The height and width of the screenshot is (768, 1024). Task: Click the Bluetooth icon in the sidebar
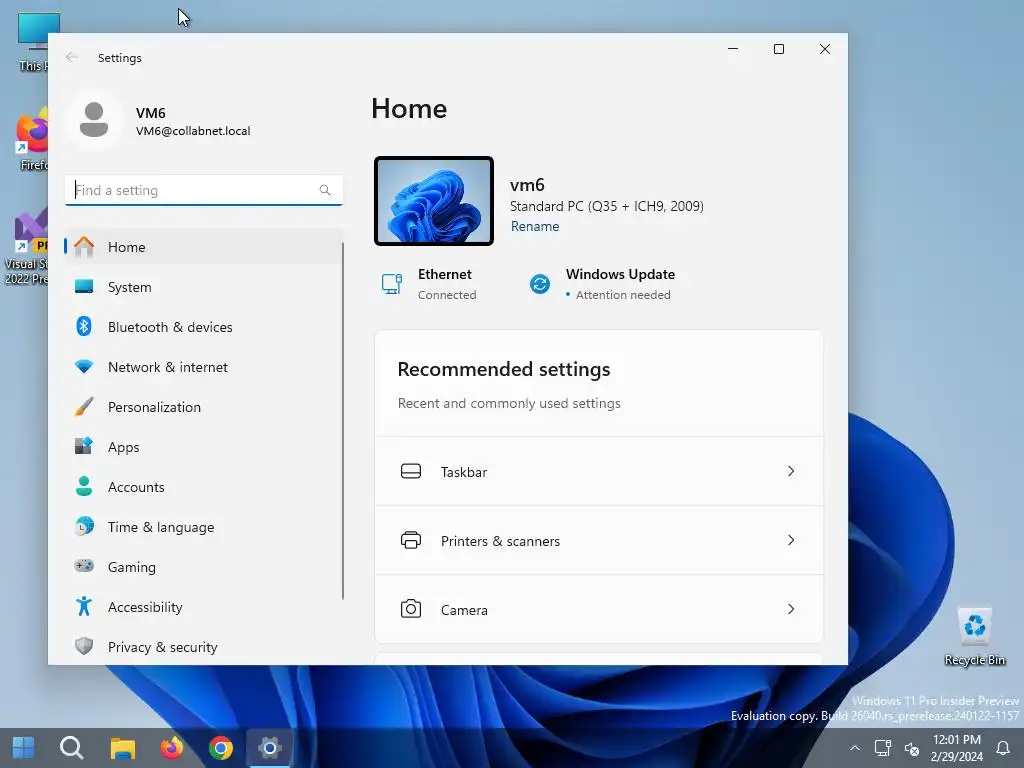[84, 327]
